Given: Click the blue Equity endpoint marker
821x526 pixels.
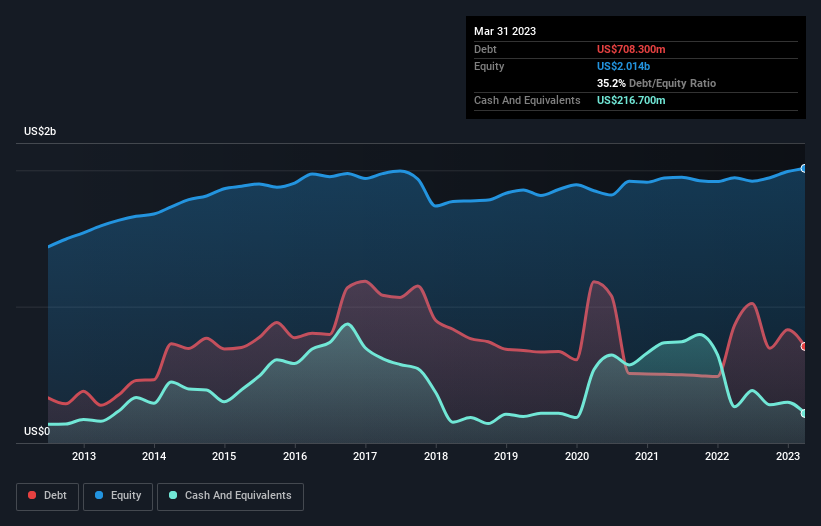Looking at the screenshot, I should pos(804,169).
